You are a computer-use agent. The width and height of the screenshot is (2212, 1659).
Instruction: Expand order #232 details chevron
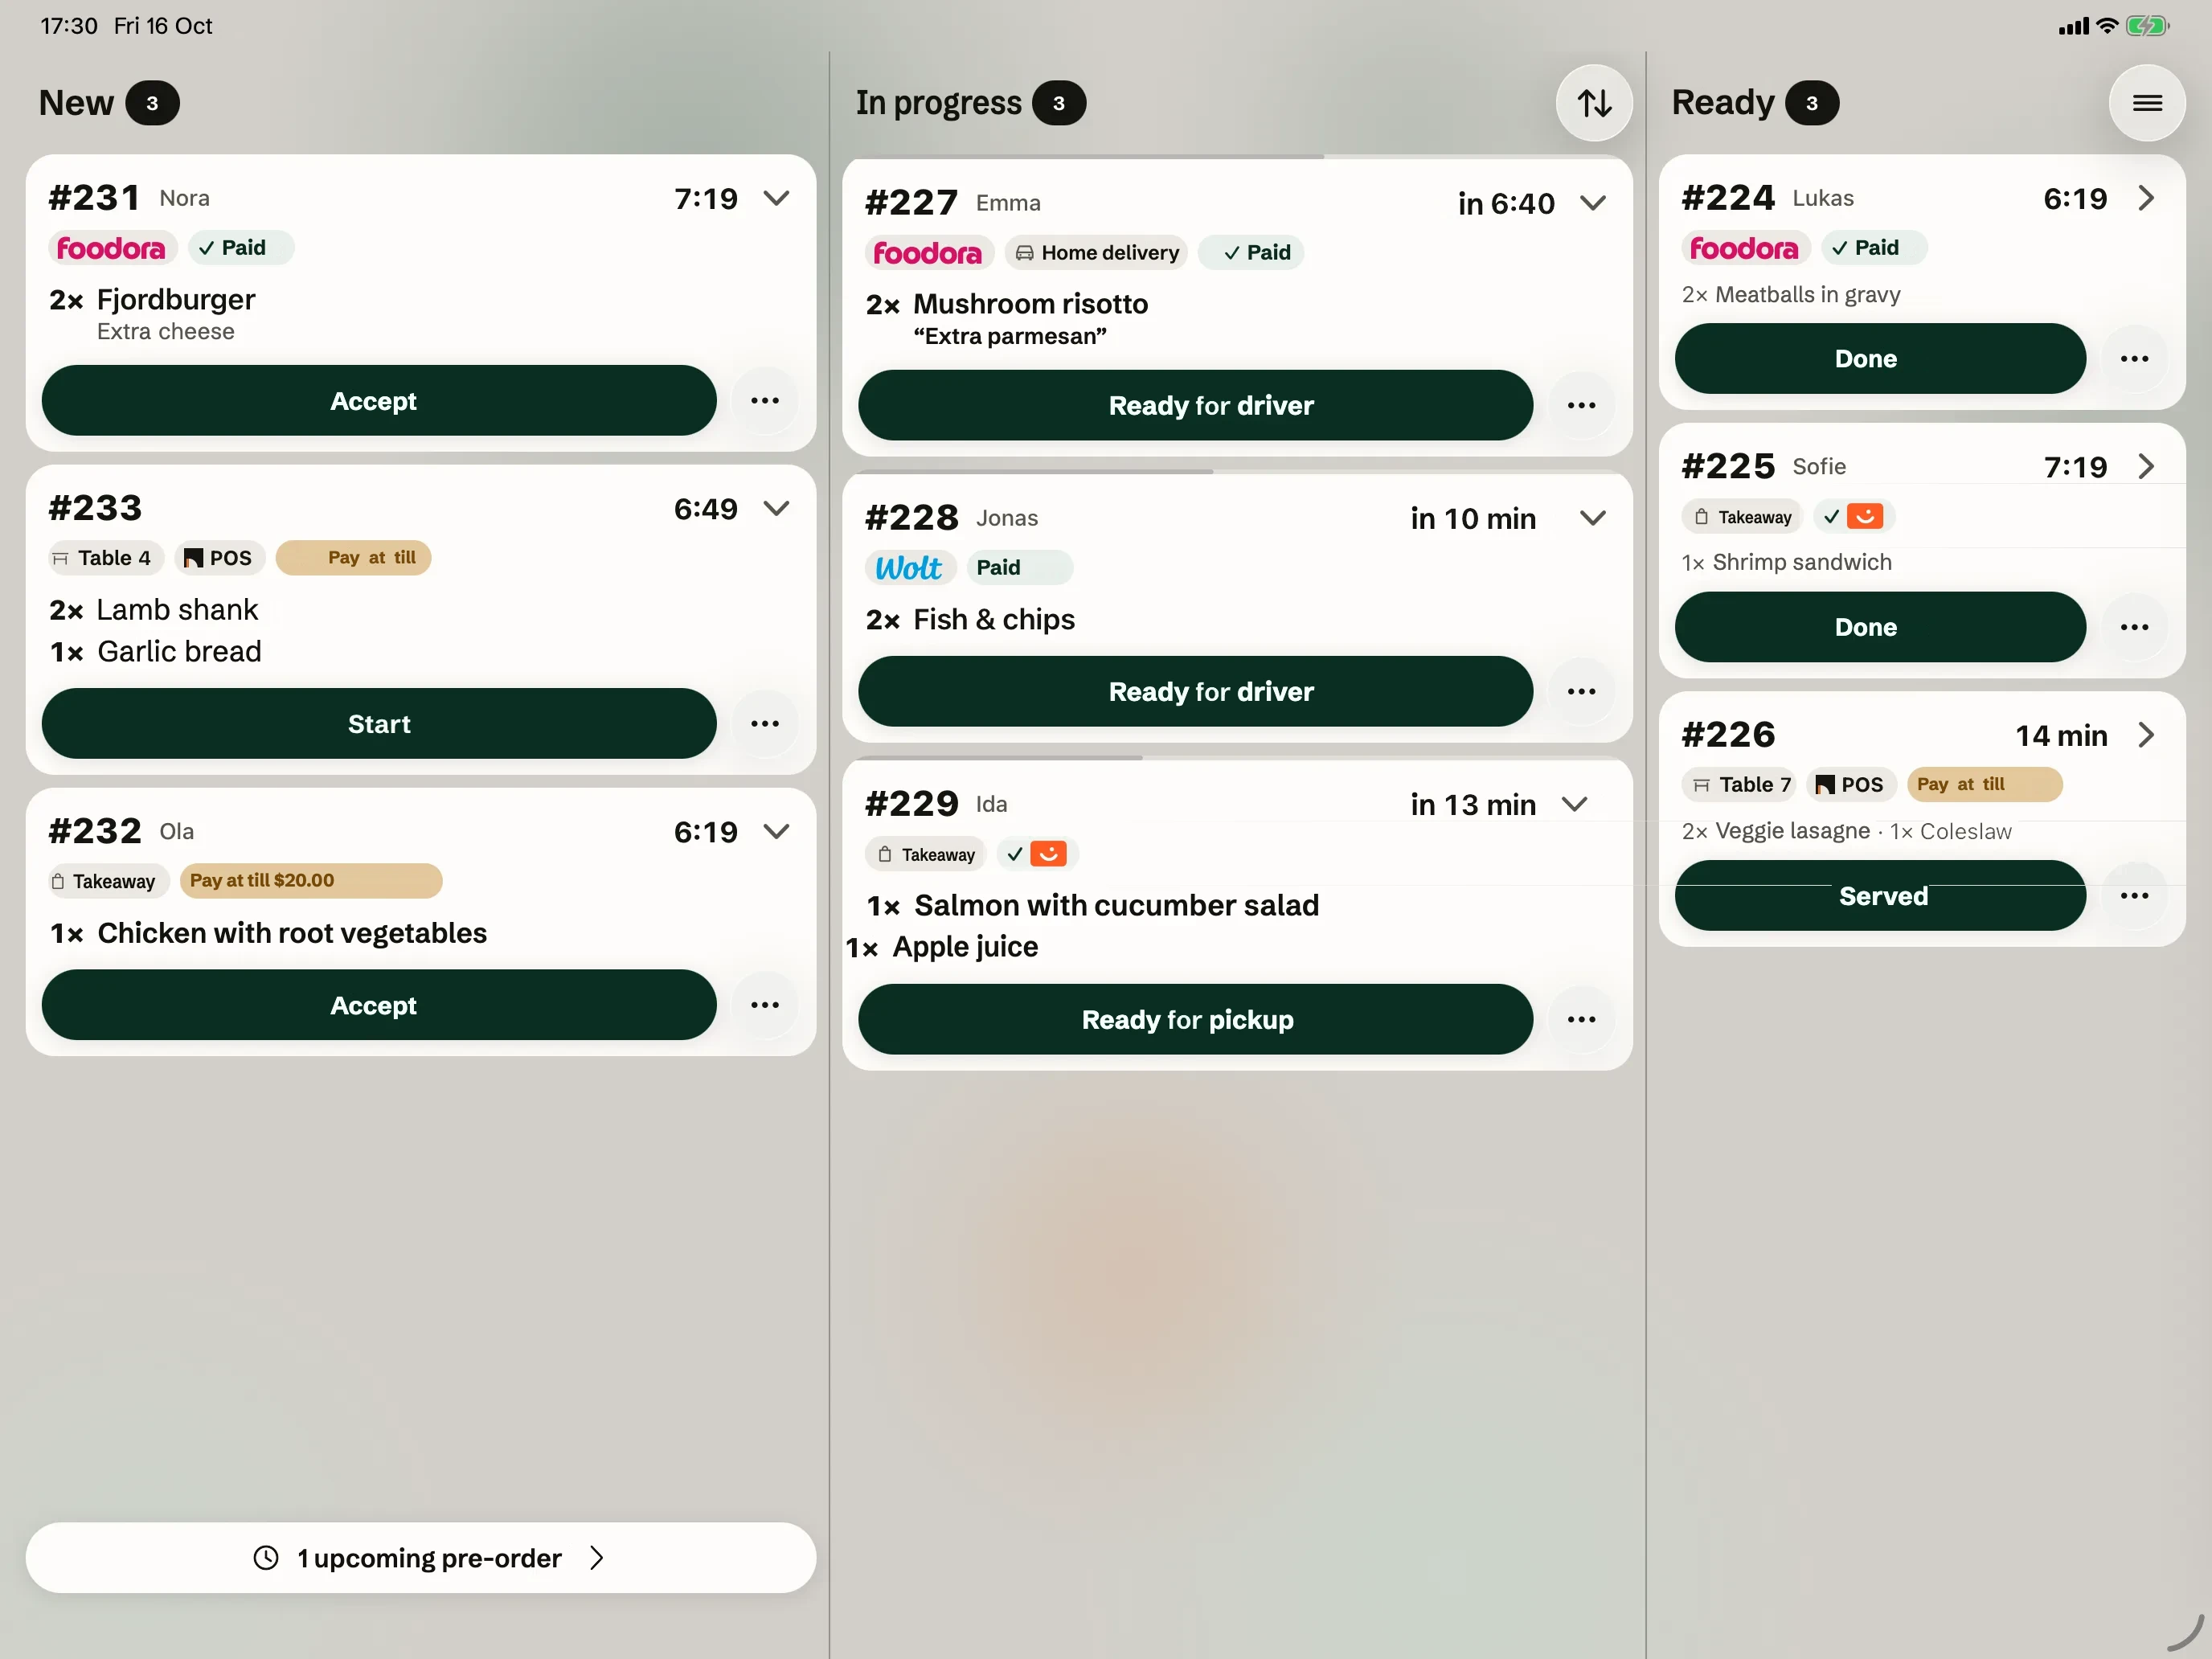coord(777,831)
